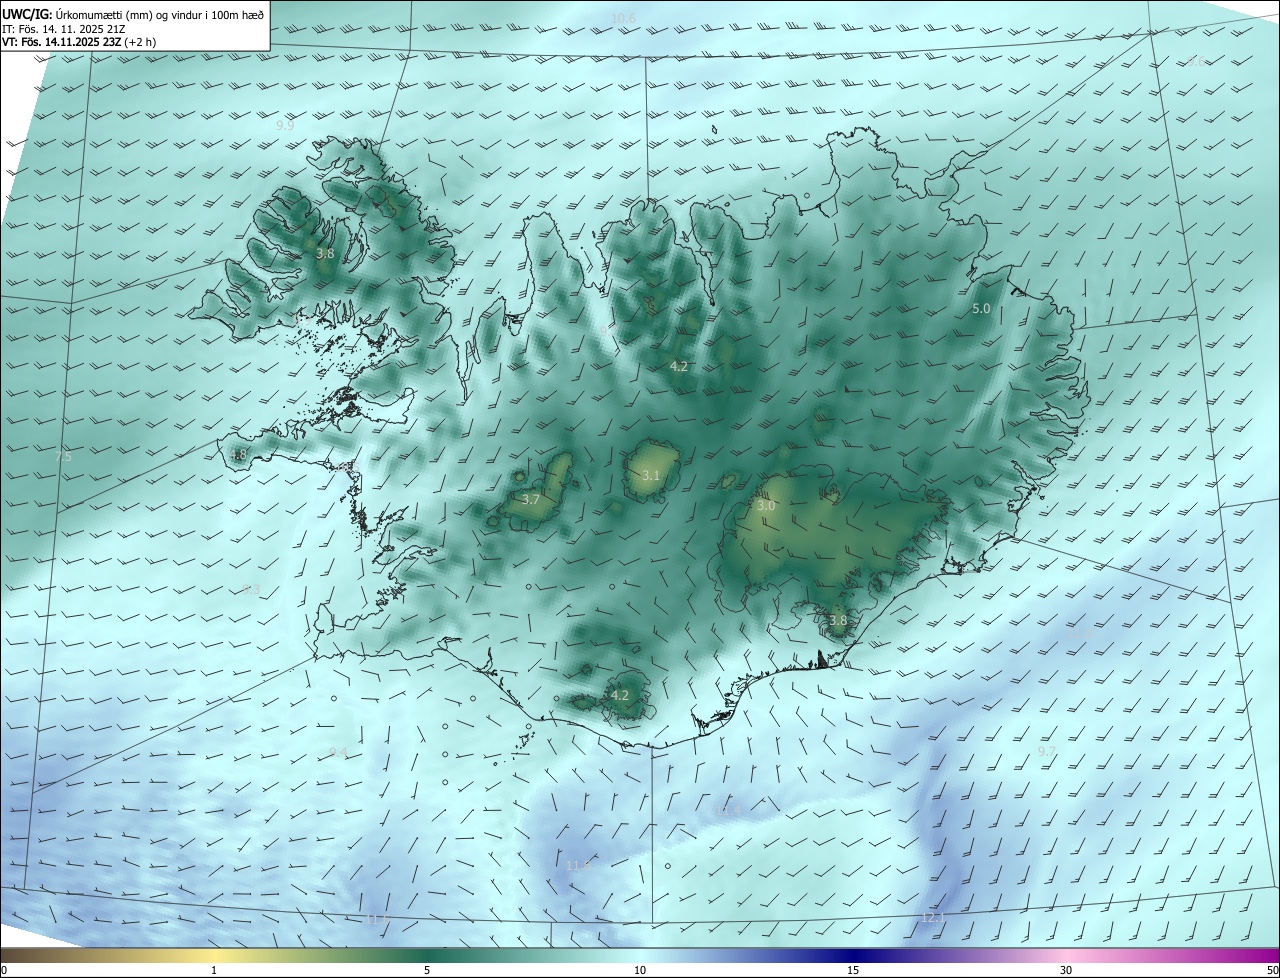This screenshot has width=1280, height=978.
Task: Click the 5.0 value in northeast Iceland
Action: click(x=981, y=309)
